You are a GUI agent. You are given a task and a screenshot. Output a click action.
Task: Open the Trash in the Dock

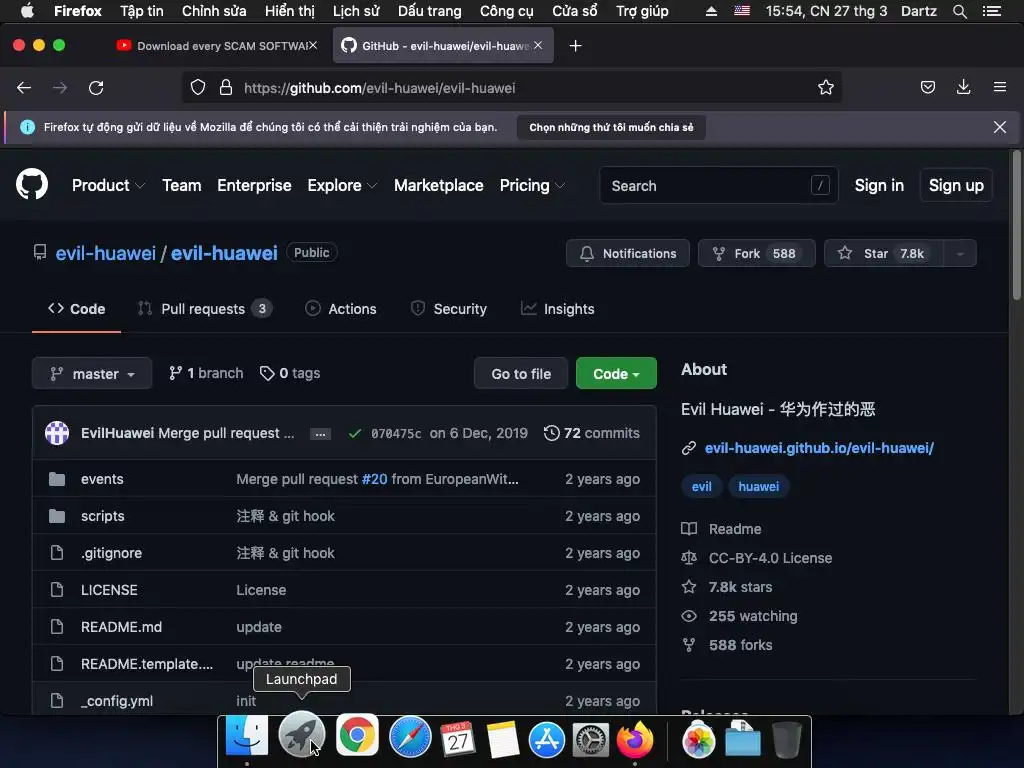[786, 739]
